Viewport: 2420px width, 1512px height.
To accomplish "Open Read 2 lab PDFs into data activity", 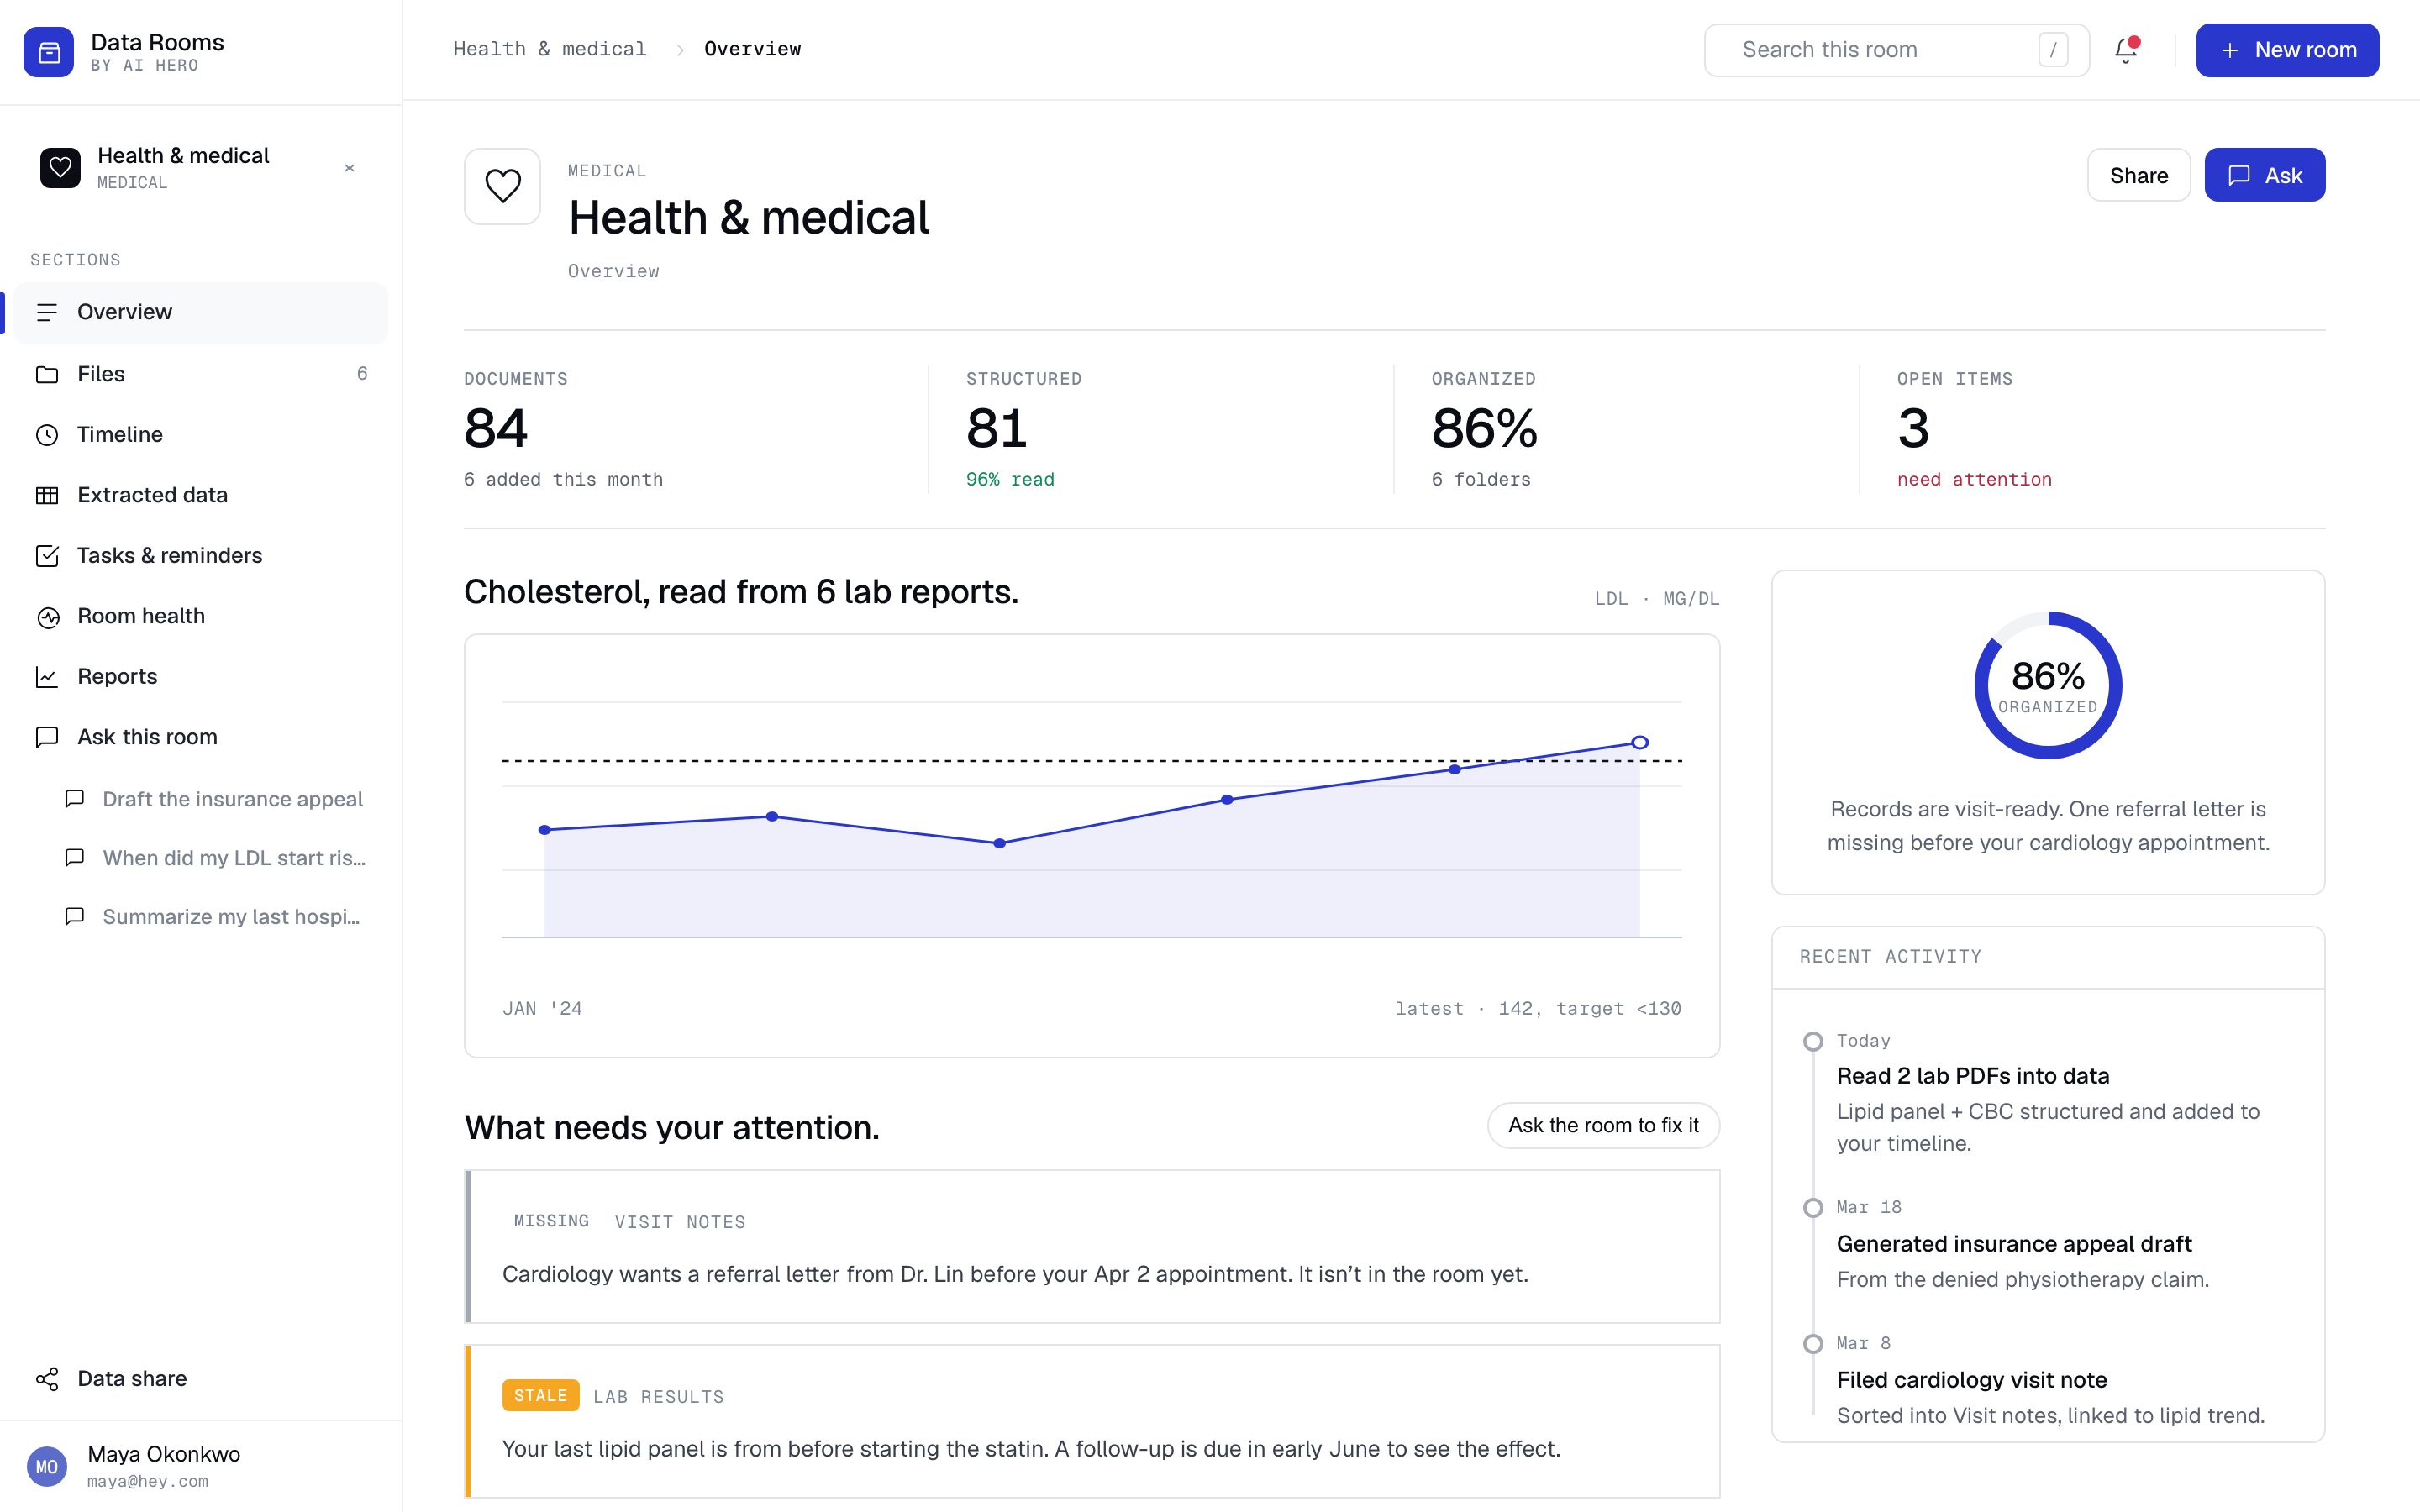I will (x=1973, y=1076).
